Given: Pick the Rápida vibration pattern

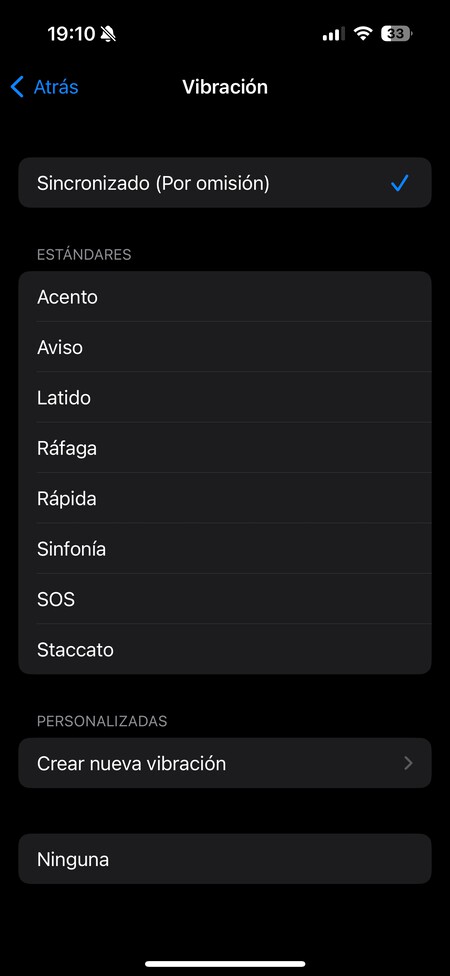Looking at the screenshot, I should tap(225, 499).
